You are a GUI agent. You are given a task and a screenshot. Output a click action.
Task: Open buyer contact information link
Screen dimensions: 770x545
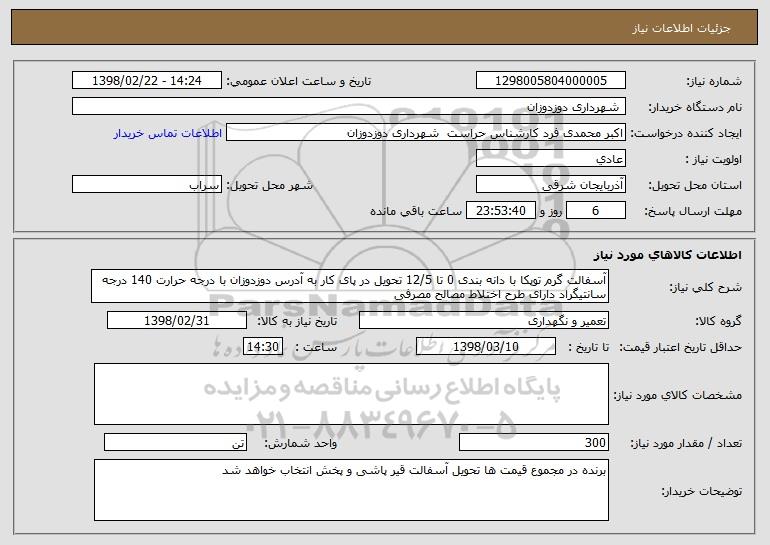coord(168,133)
